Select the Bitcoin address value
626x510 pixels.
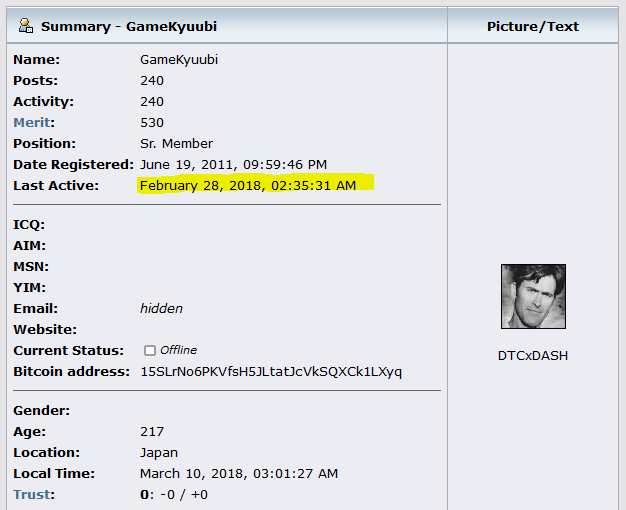[271, 372]
